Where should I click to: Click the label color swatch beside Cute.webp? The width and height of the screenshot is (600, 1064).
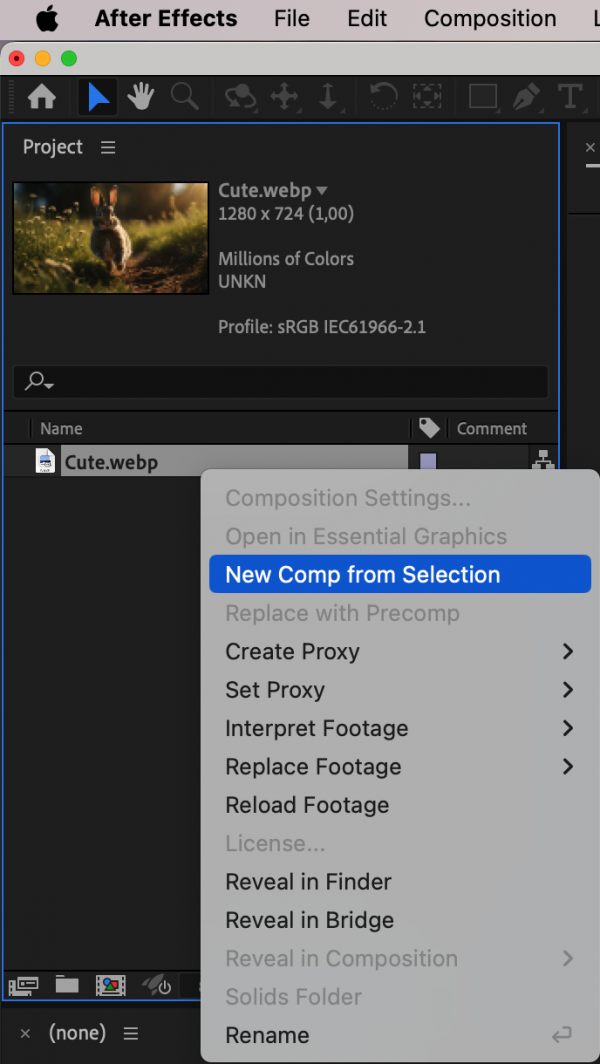coord(426,461)
